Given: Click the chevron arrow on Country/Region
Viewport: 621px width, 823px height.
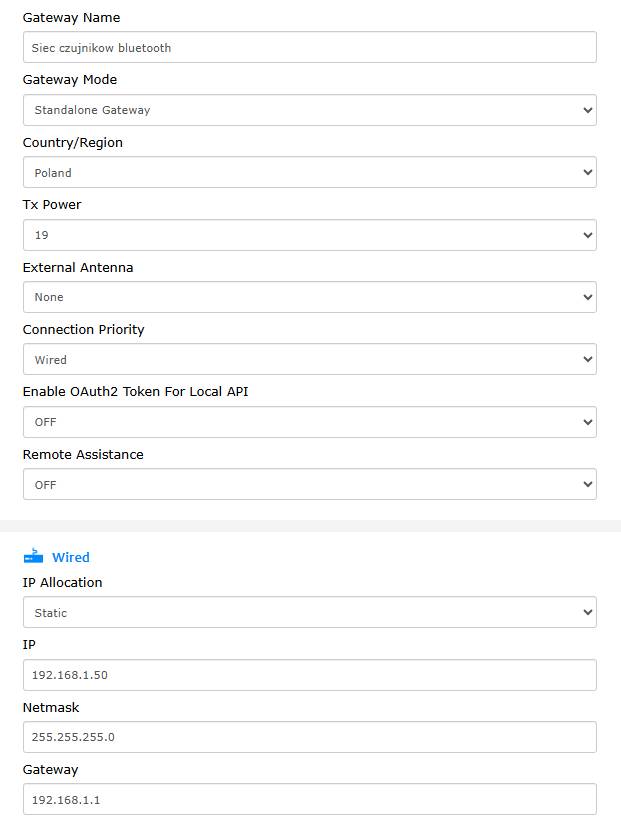Looking at the screenshot, I should 588,172.
